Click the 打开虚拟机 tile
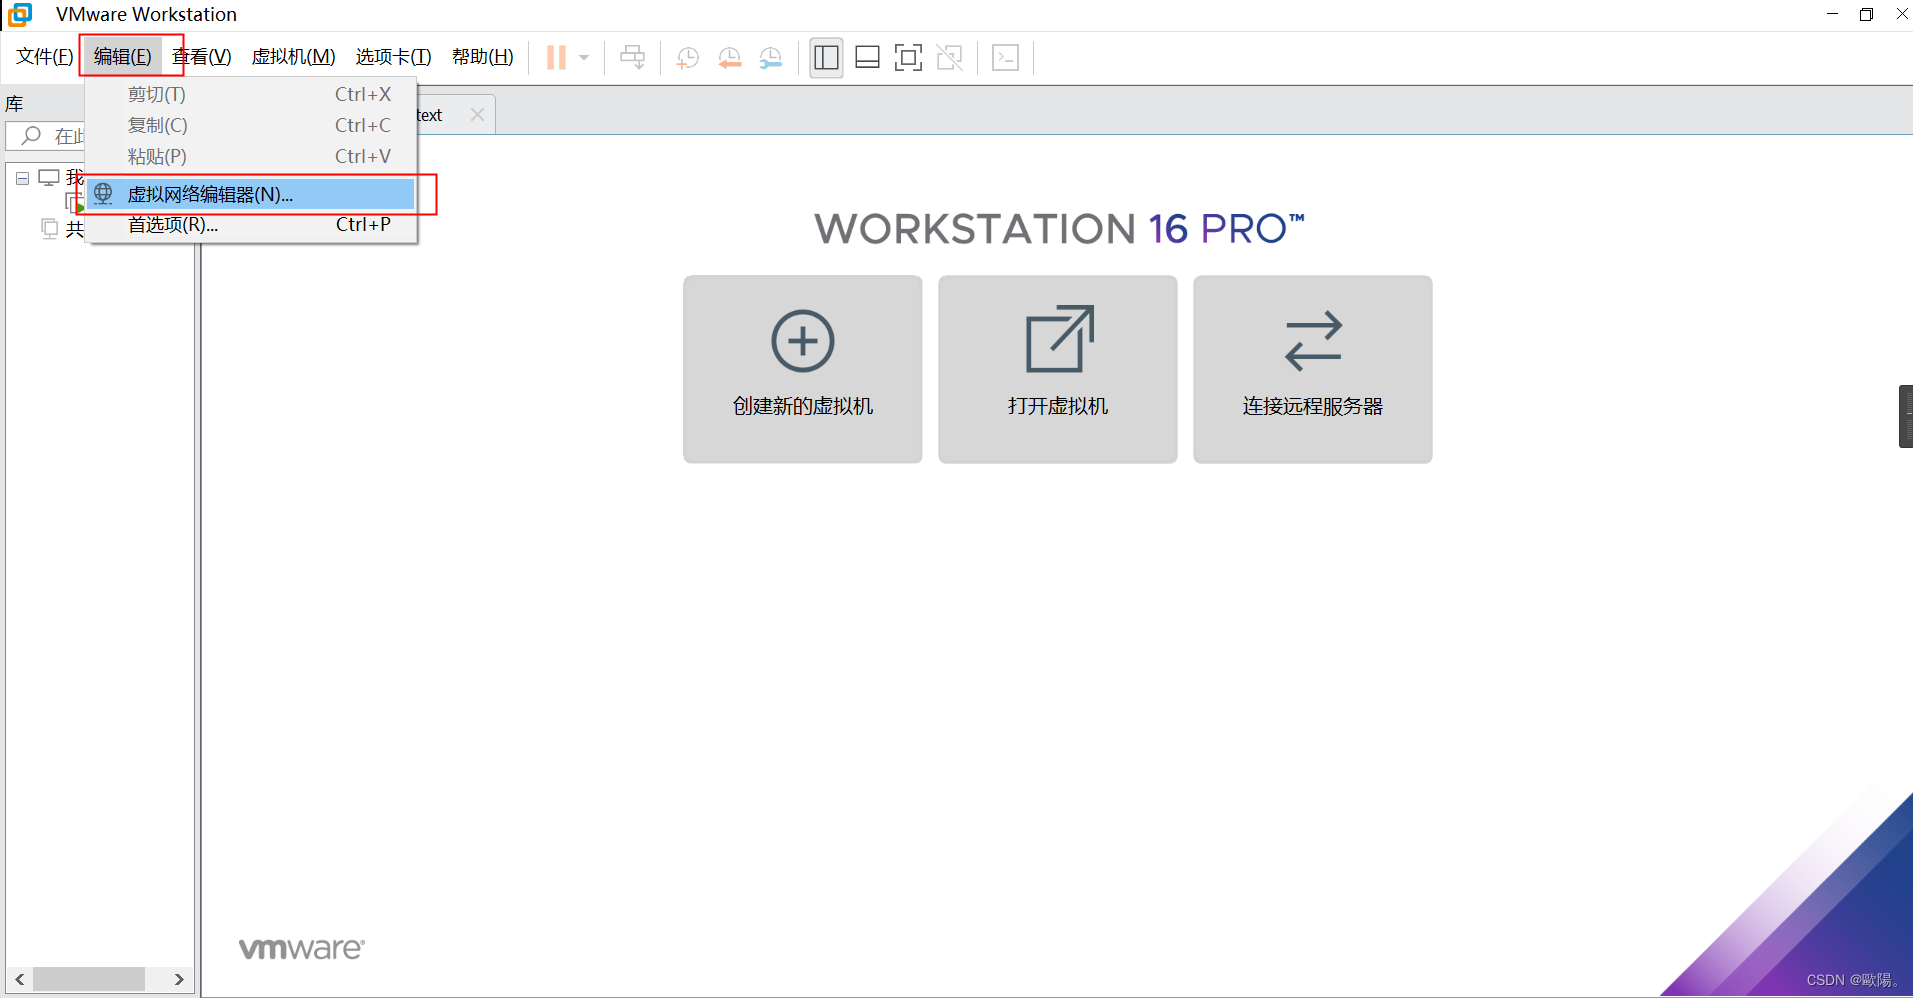This screenshot has height=998, width=1913. pos(1057,369)
